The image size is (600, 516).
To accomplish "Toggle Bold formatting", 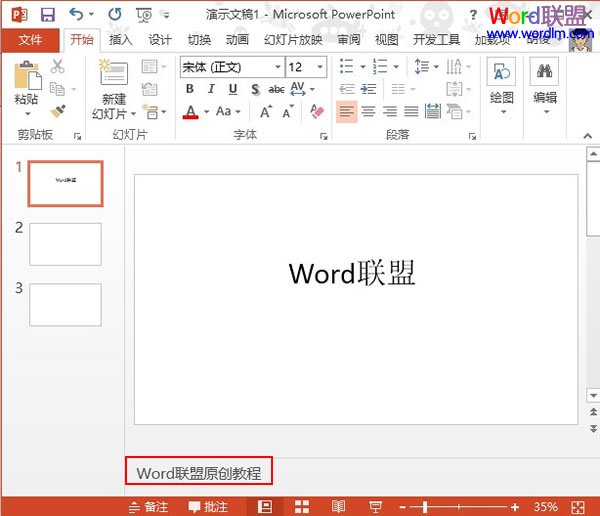I will click(x=189, y=89).
